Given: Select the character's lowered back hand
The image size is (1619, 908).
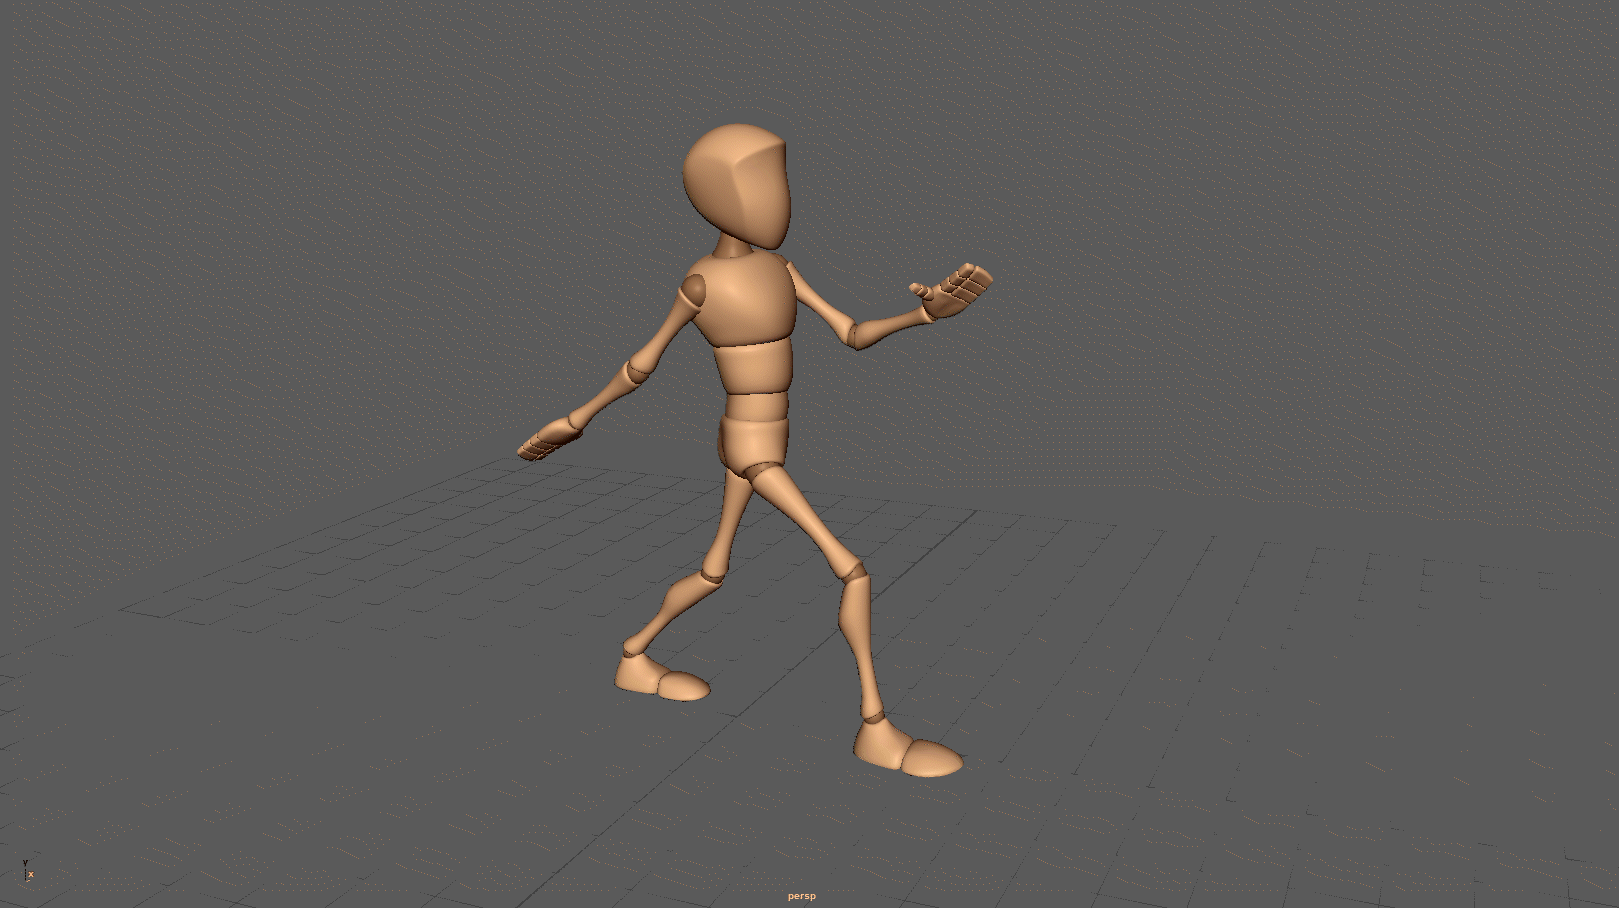Looking at the screenshot, I should click(549, 441).
